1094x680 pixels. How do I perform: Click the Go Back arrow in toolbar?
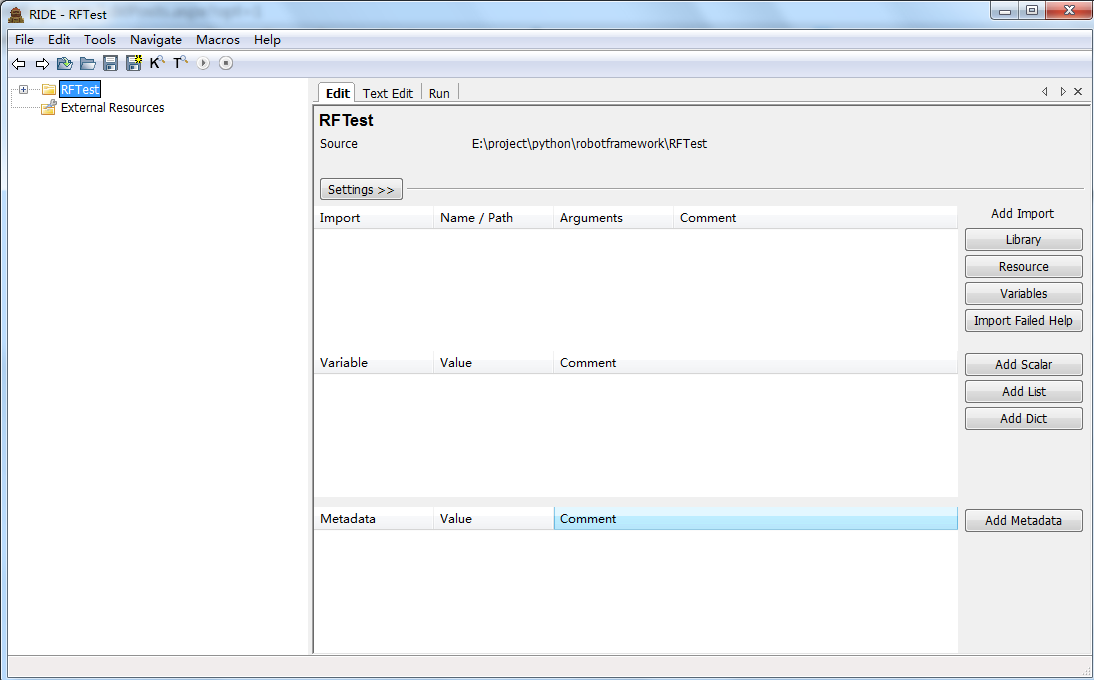click(19, 63)
